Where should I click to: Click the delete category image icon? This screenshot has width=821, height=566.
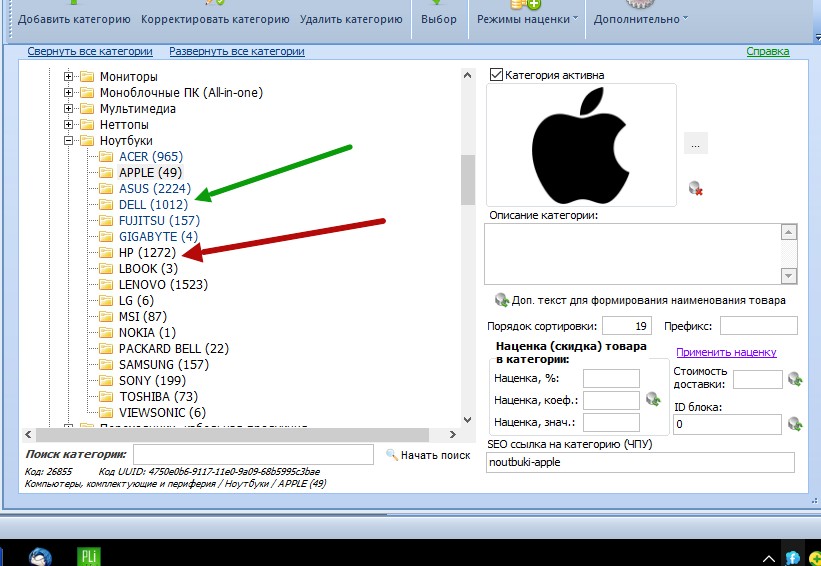695,188
